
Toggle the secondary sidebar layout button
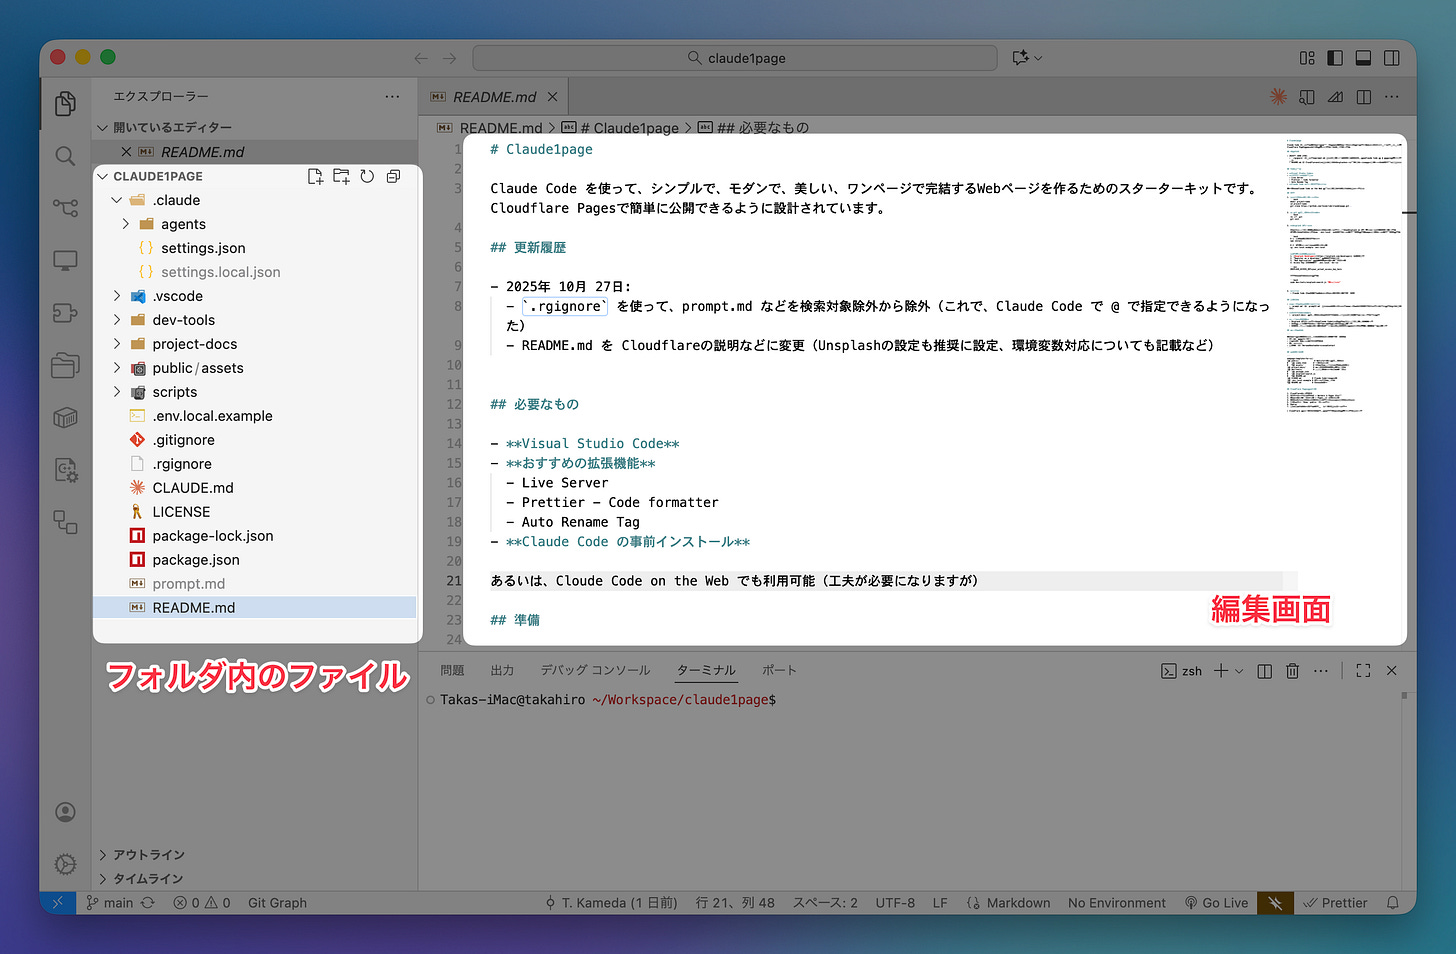[x=1391, y=58]
